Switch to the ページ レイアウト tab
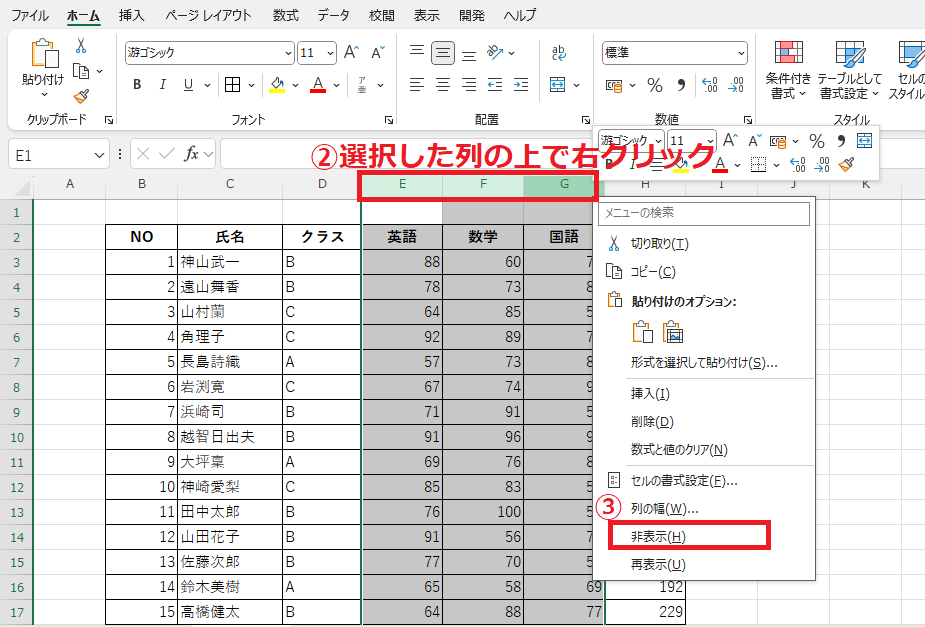 click(x=208, y=15)
